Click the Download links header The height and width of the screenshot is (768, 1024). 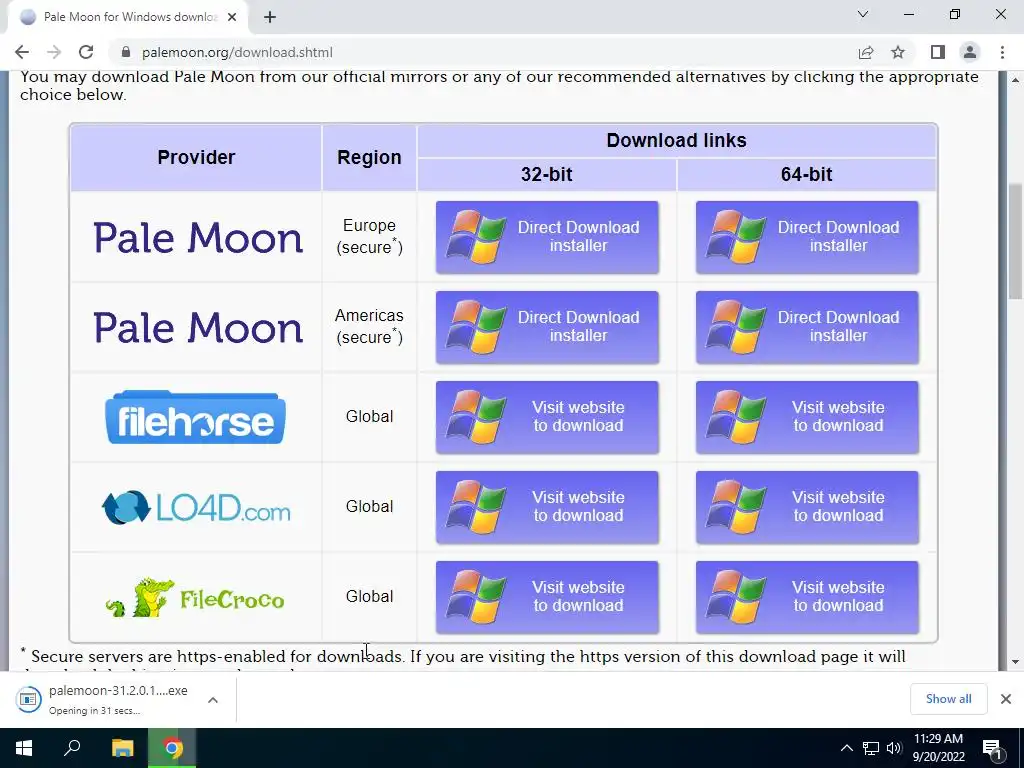677,140
